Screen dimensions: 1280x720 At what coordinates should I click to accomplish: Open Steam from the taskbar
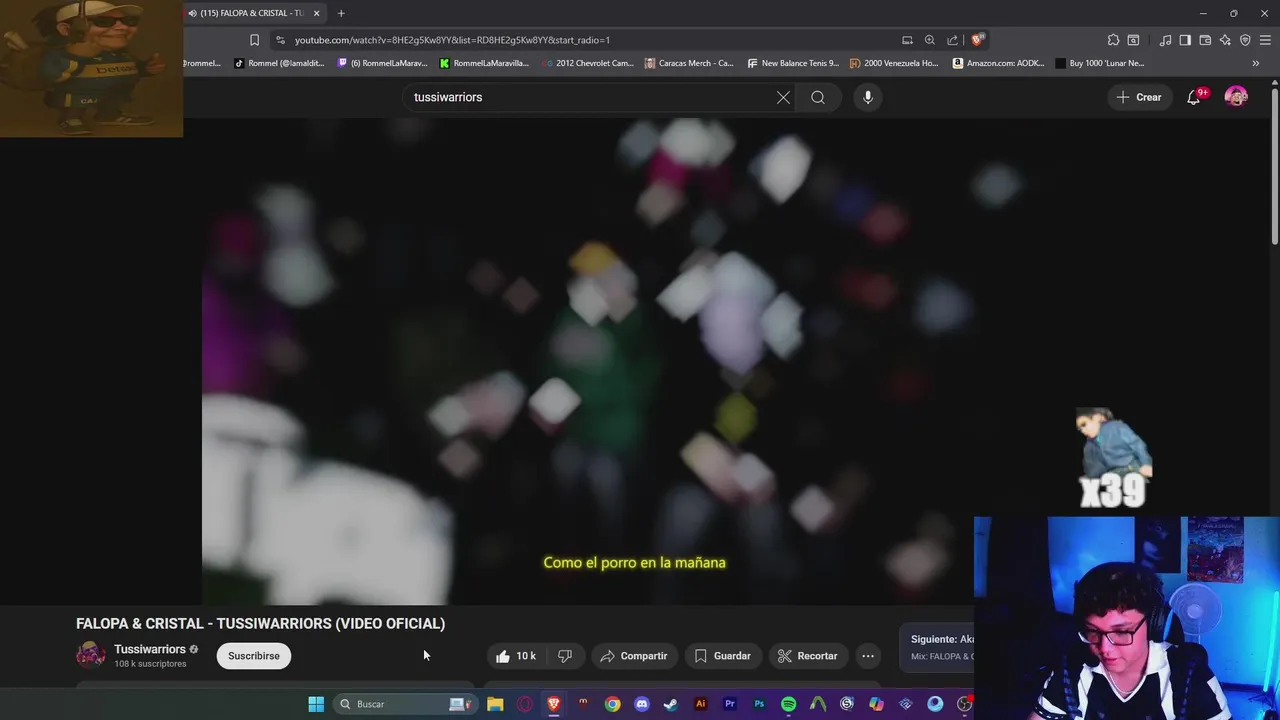point(671,704)
